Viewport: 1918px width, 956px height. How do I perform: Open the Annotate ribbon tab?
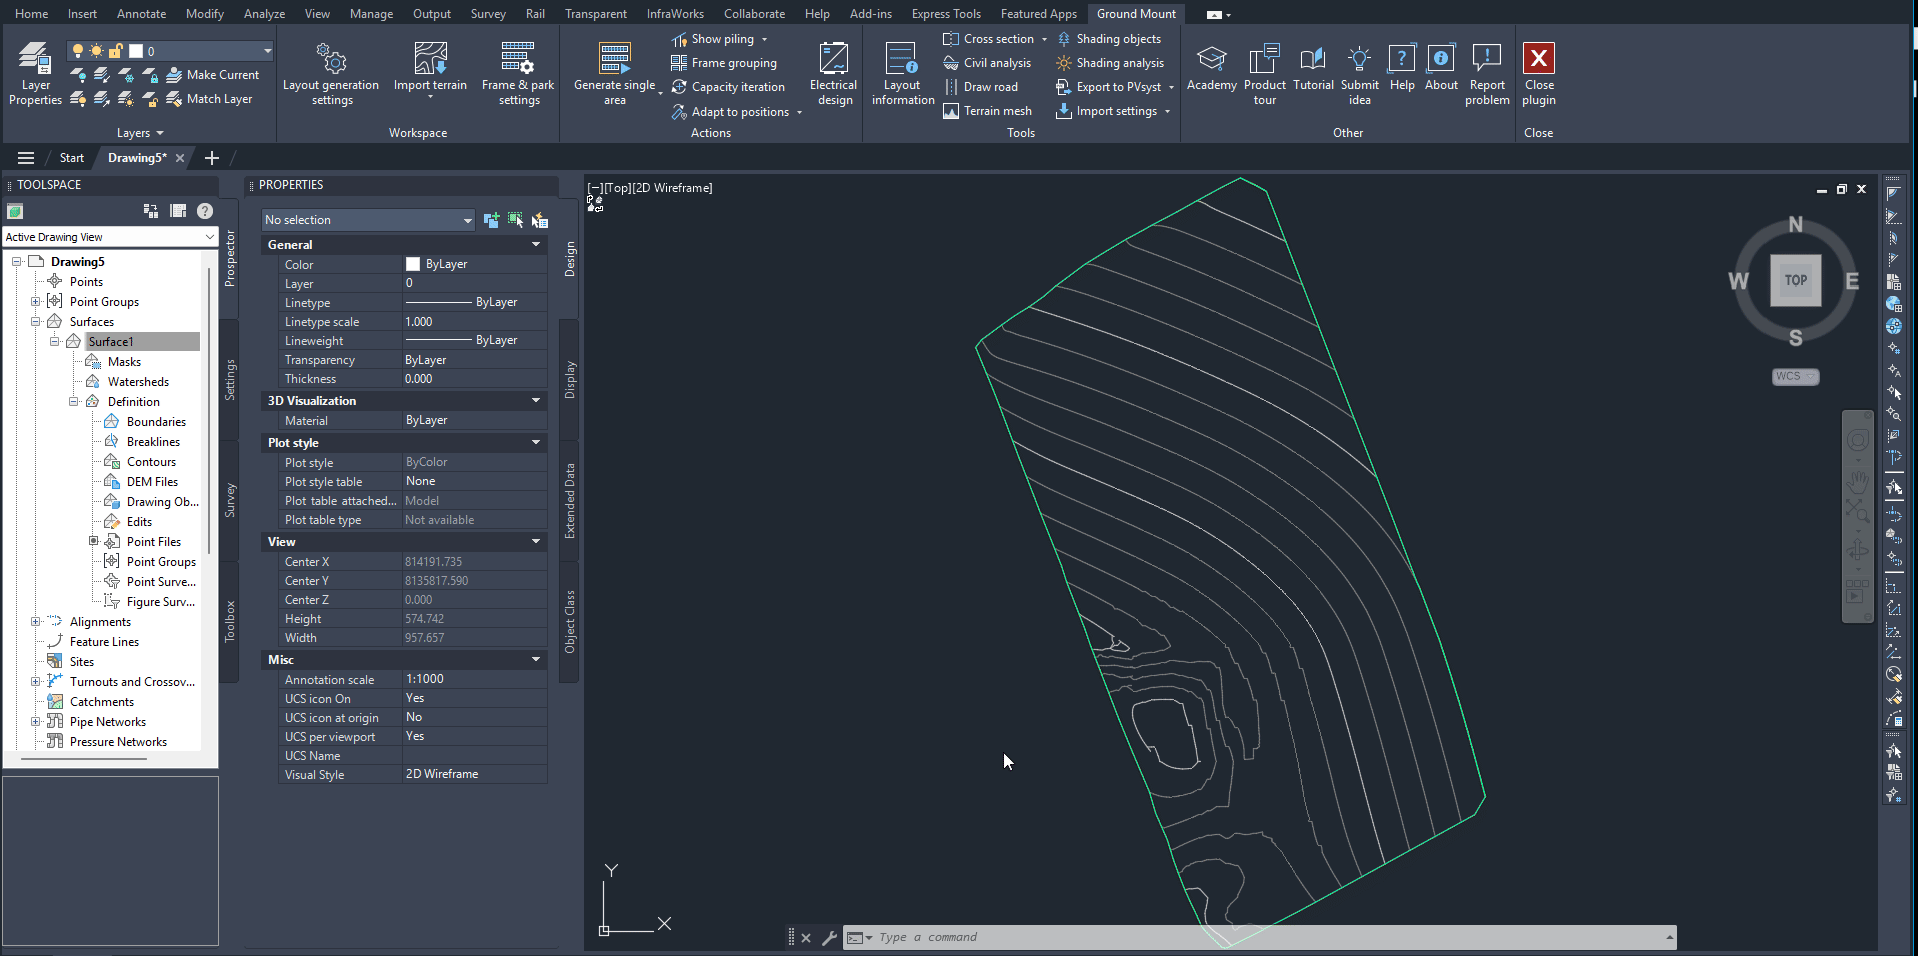tap(141, 14)
